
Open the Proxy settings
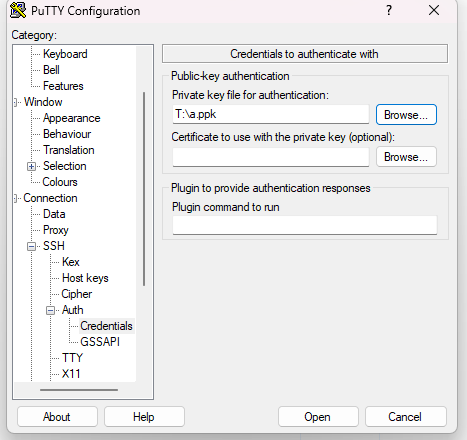point(56,230)
